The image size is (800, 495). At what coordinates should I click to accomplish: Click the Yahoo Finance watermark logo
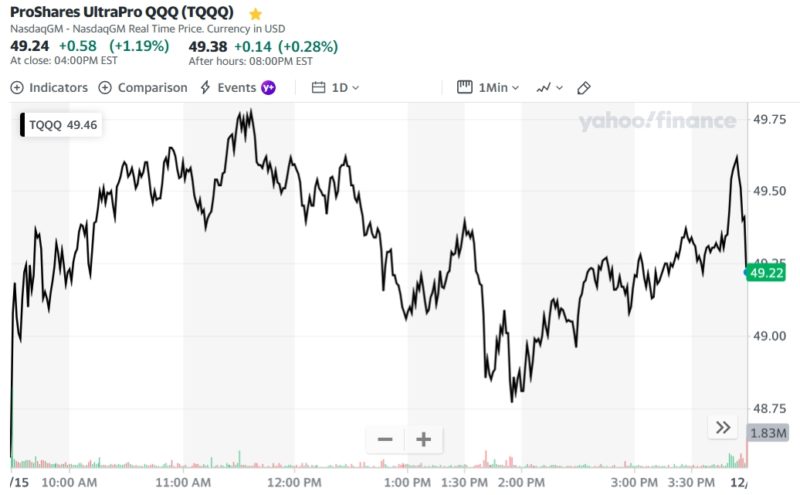click(x=656, y=122)
